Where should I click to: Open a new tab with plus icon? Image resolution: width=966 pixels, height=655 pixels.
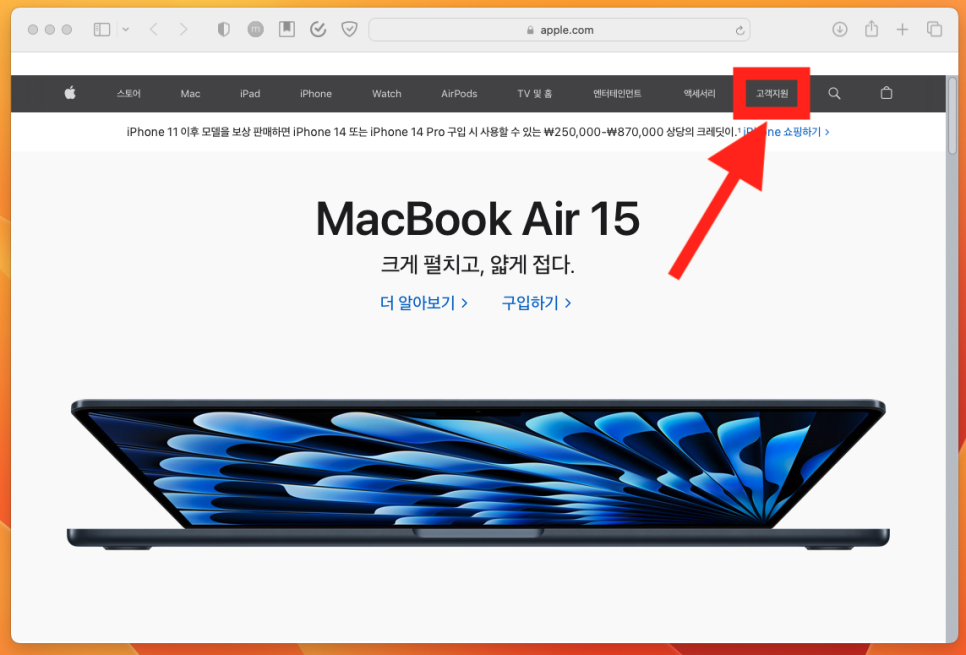pos(903,29)
